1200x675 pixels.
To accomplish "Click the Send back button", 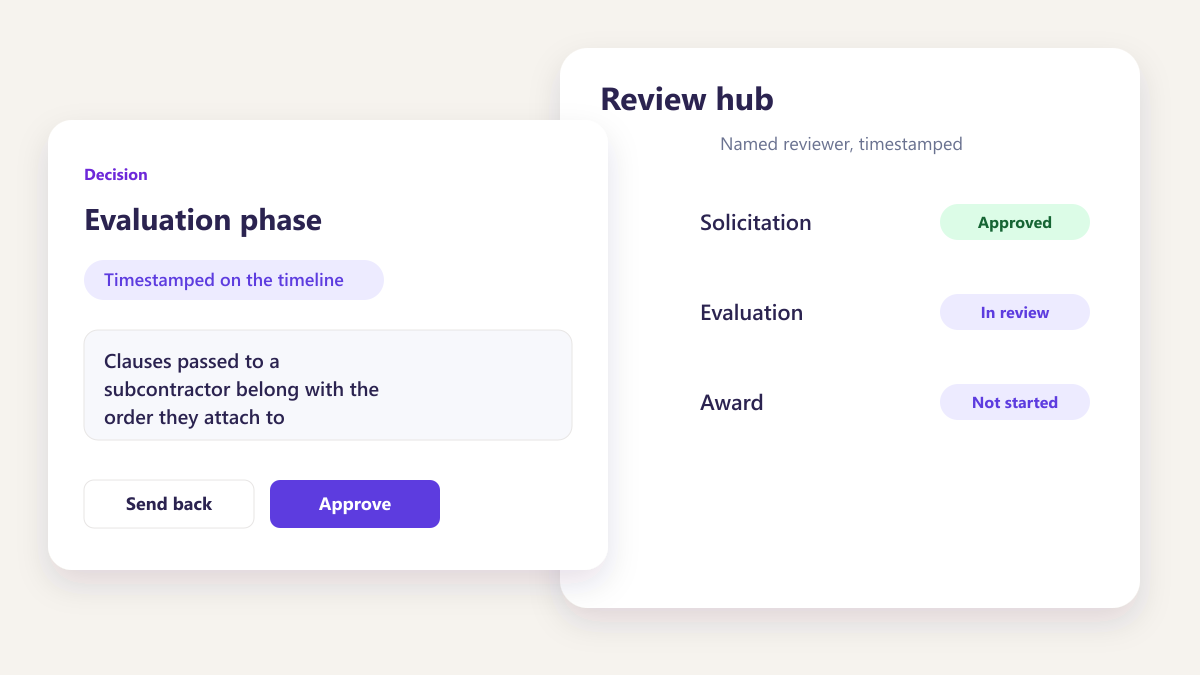I will click(169, 504).
